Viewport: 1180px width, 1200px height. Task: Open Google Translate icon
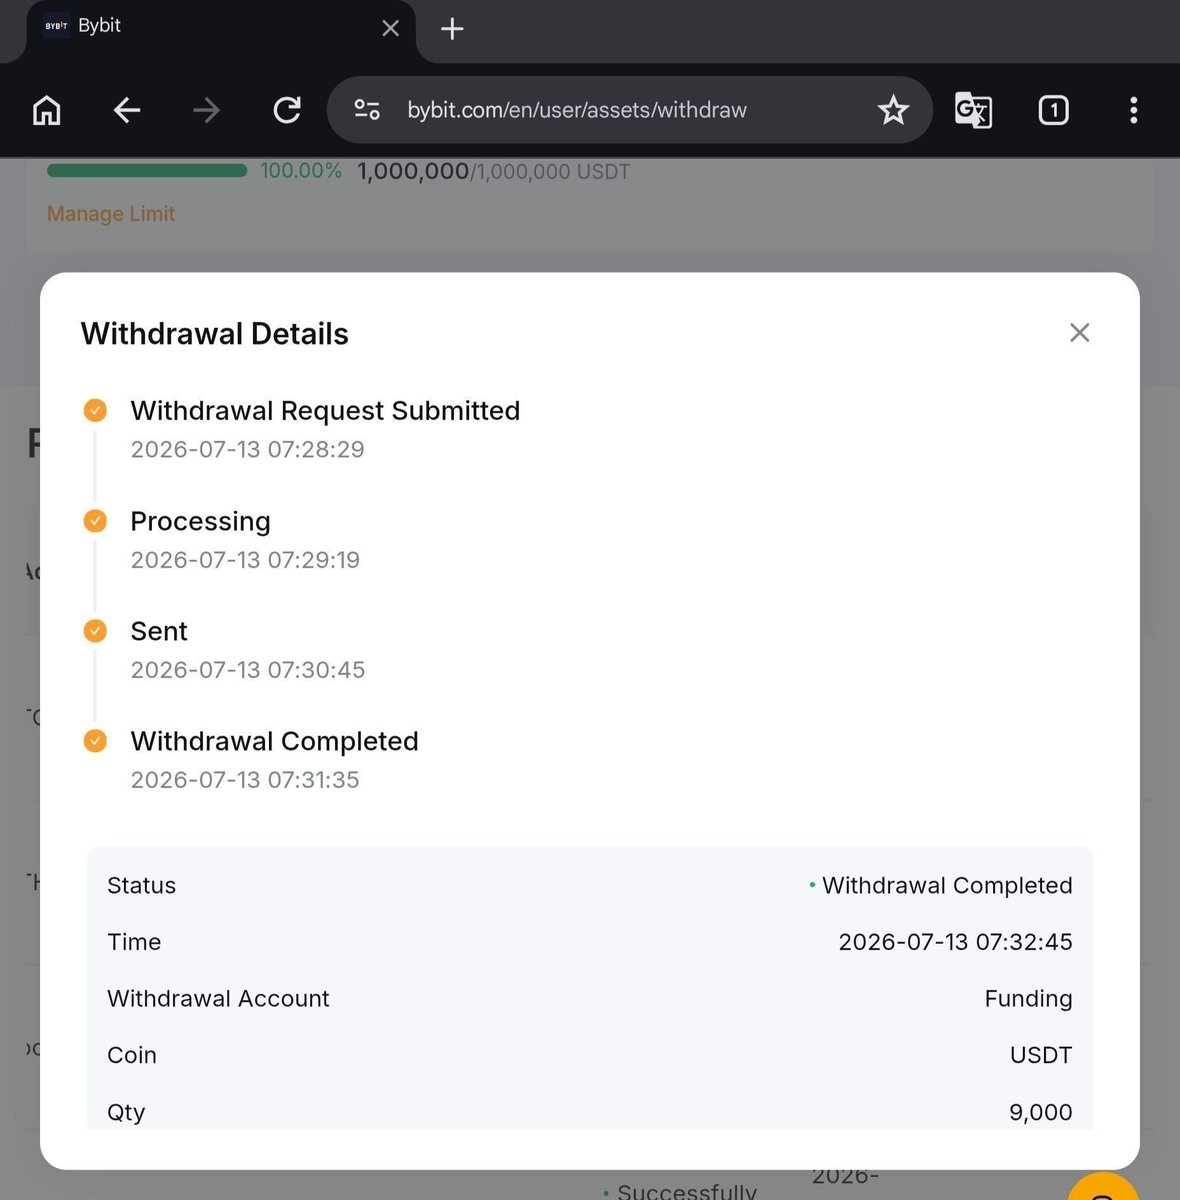[x=973, y=110]
